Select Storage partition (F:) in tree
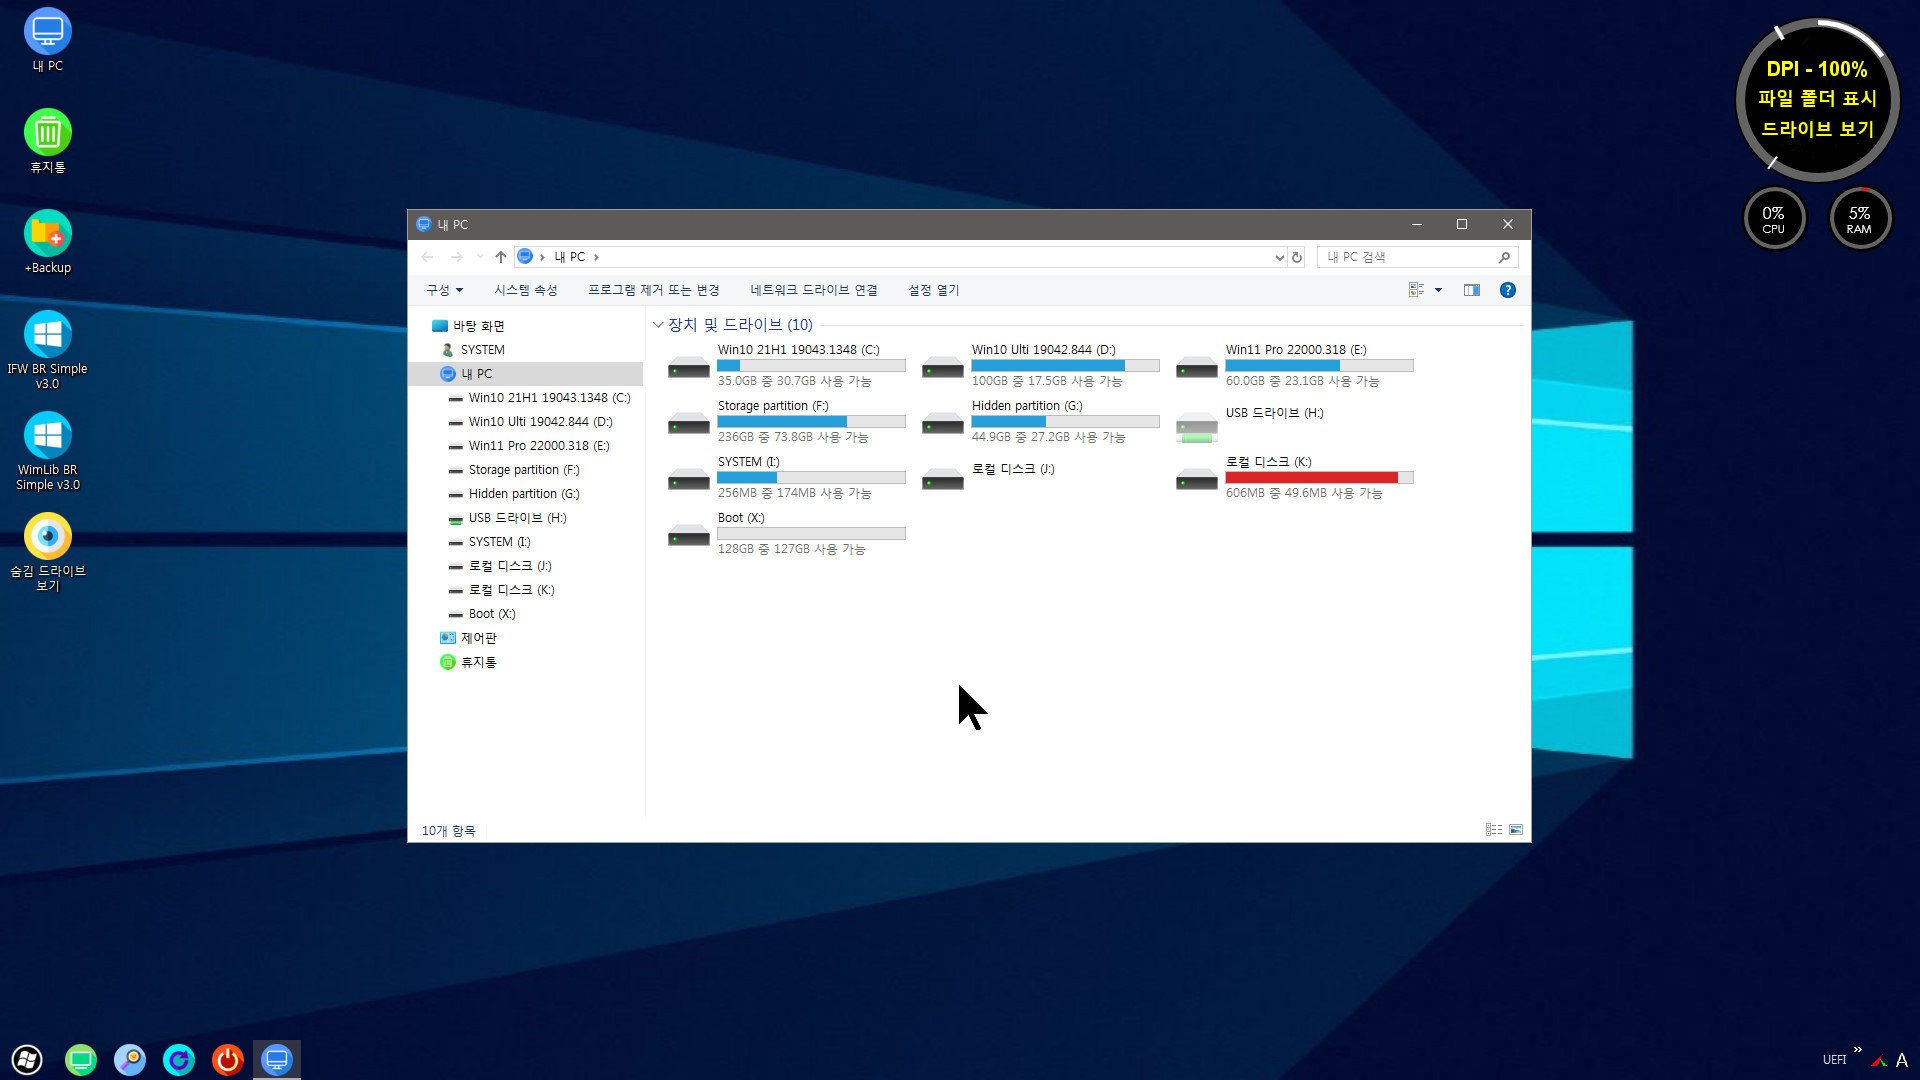 pos(524,470)
